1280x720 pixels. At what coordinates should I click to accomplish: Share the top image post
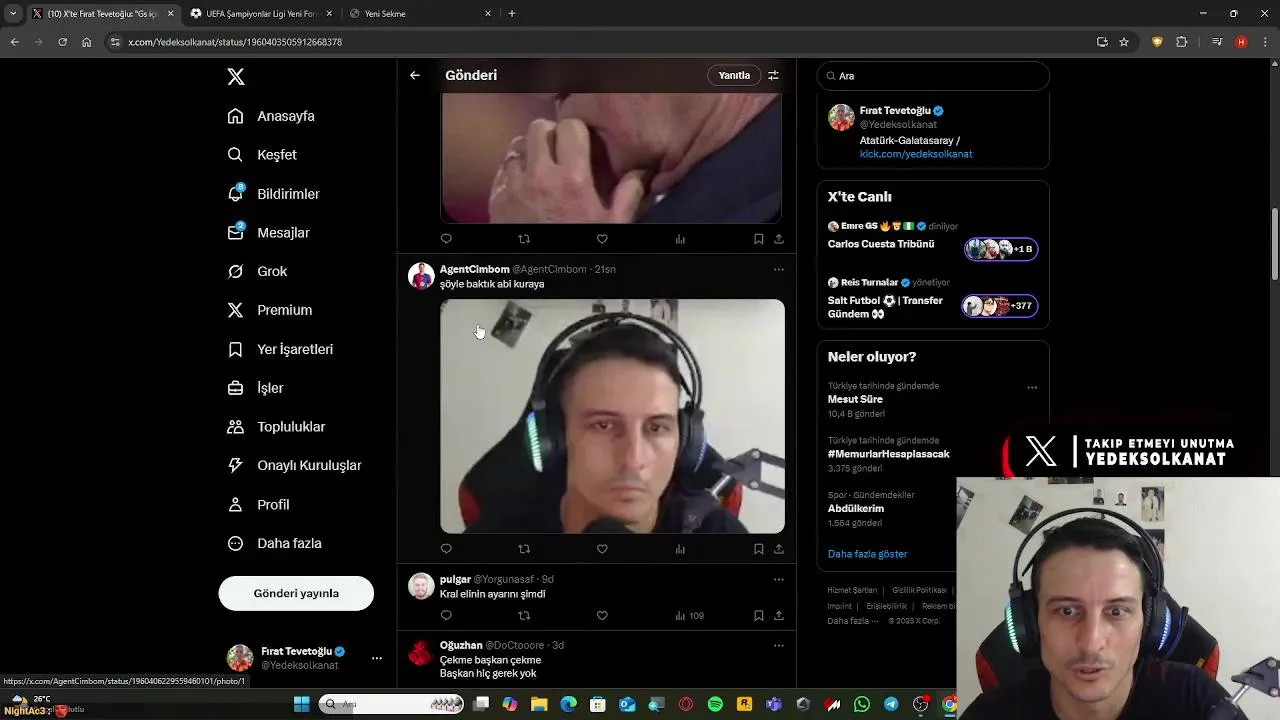click(779, 239)
